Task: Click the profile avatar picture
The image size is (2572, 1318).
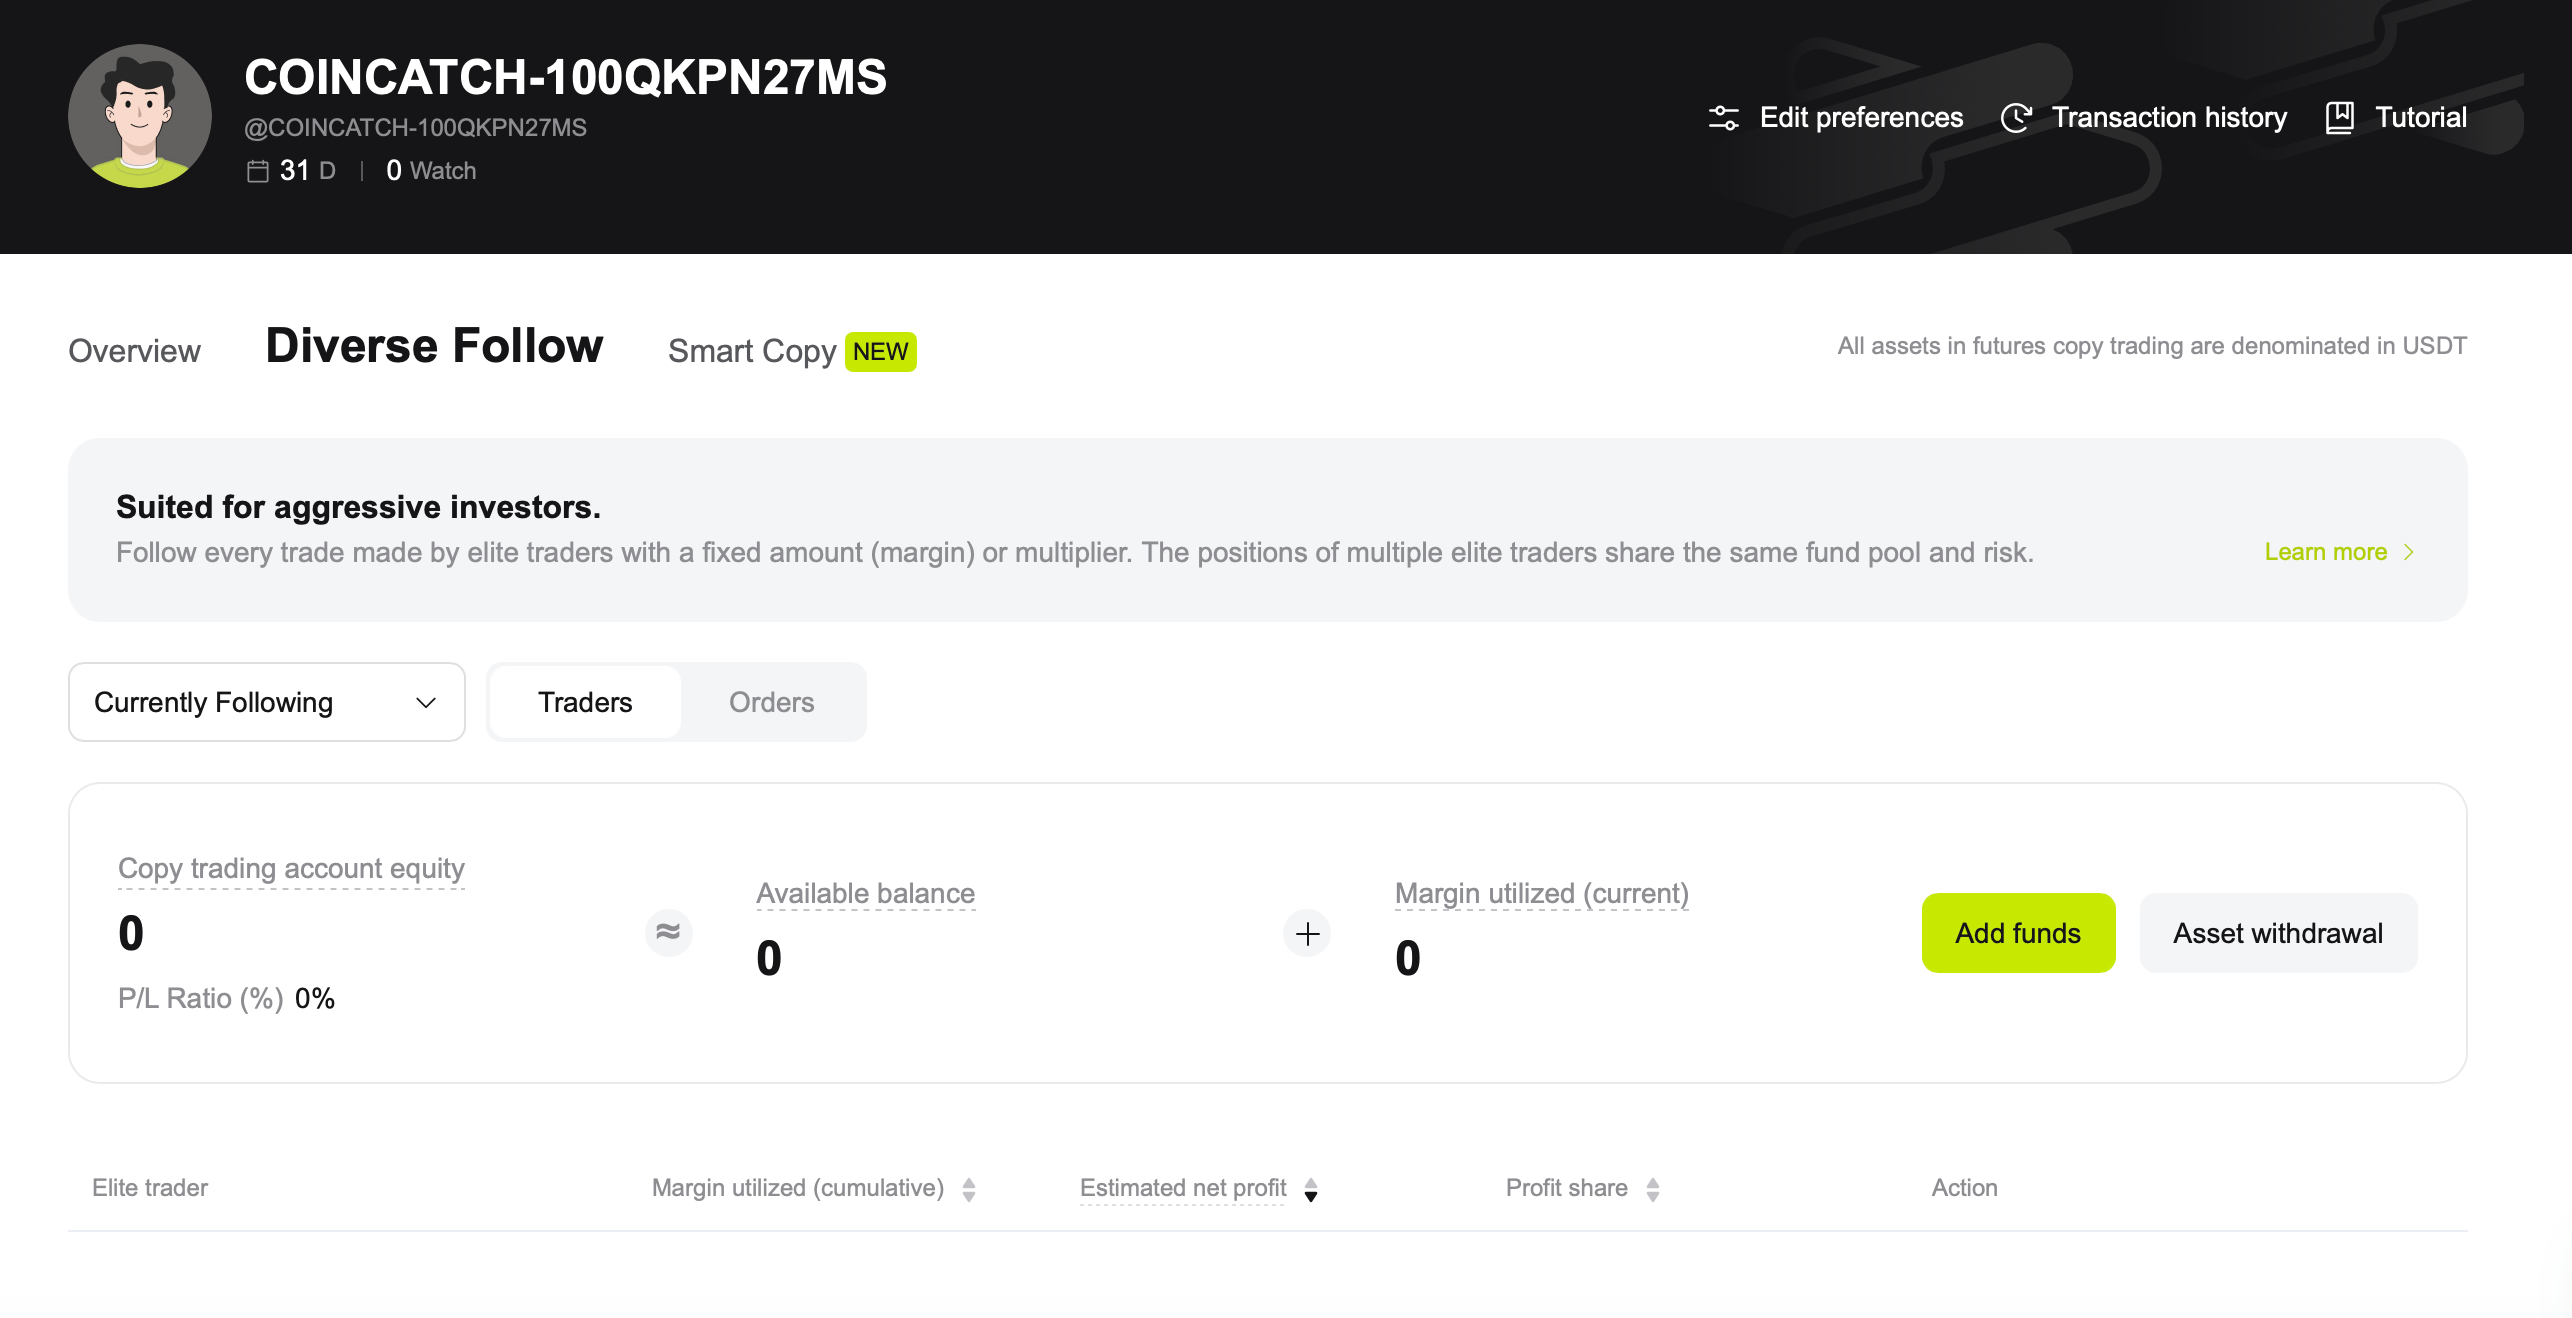Action: [x=140, y=116]
